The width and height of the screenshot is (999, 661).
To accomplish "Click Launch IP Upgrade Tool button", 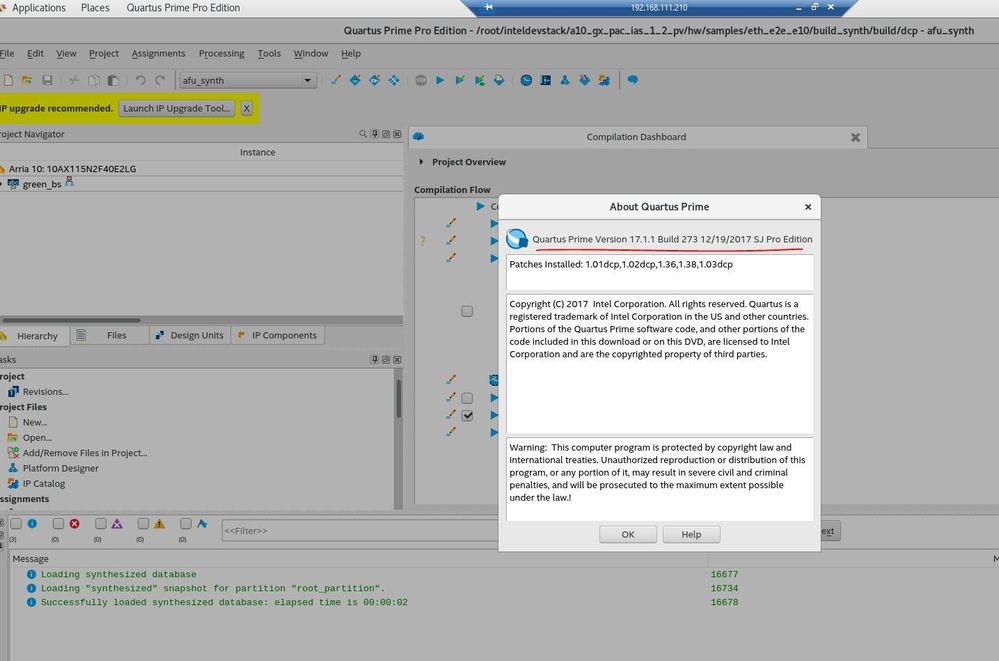I will pyautogui.click(x=177, y=108).
